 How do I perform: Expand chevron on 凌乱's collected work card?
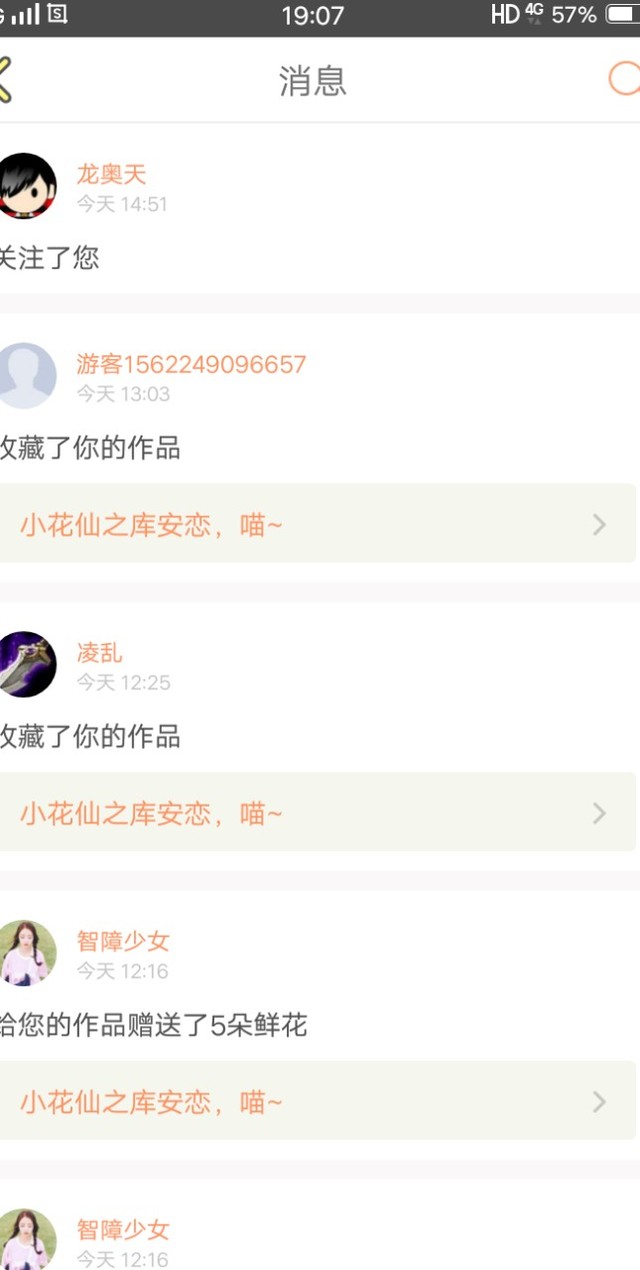coord(599,813)
